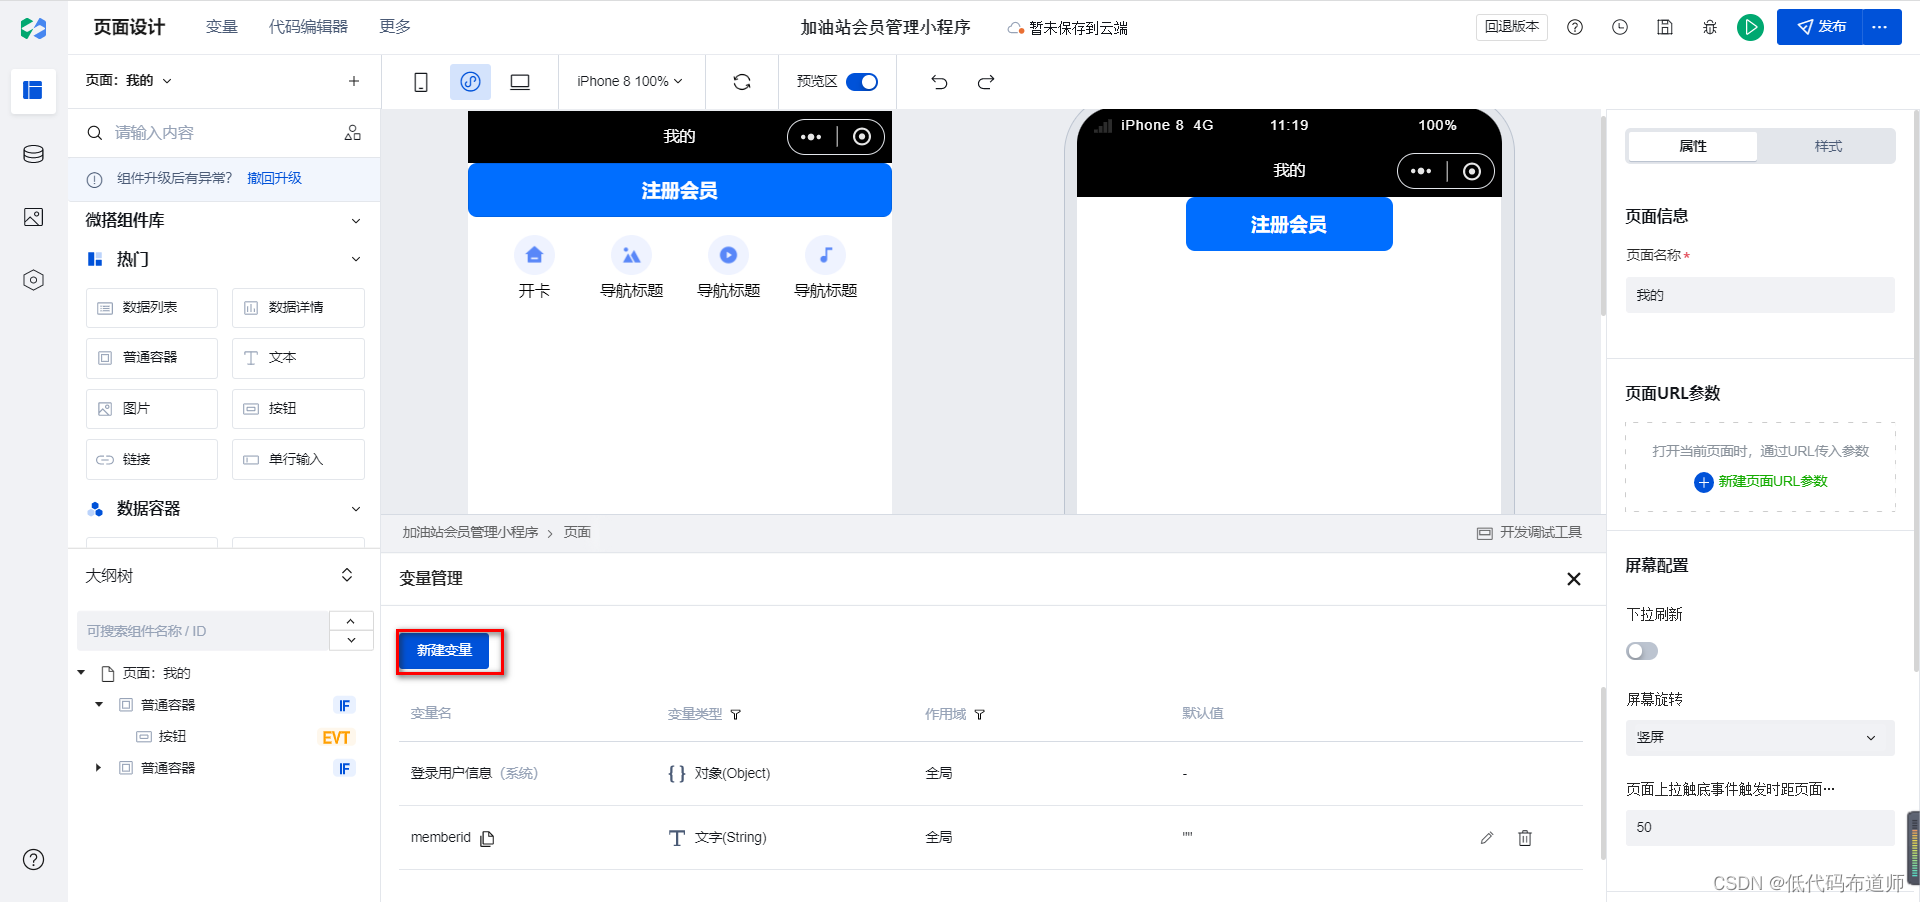Switch to the 属性 tab
Viewport: 1920px width, 902px height.
[x=1693, y=146]
